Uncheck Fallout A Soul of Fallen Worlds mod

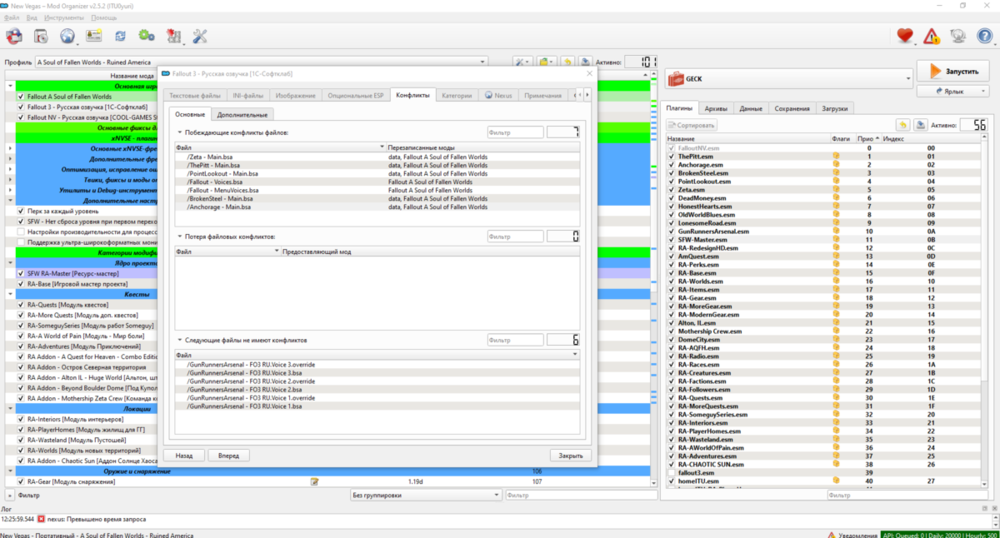(20, 97)
